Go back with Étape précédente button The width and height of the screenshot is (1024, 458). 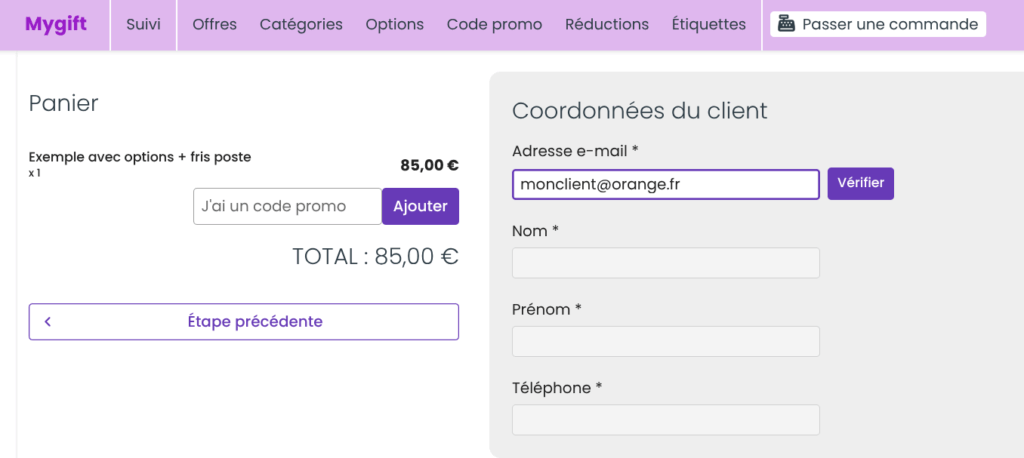pos(244,321)
